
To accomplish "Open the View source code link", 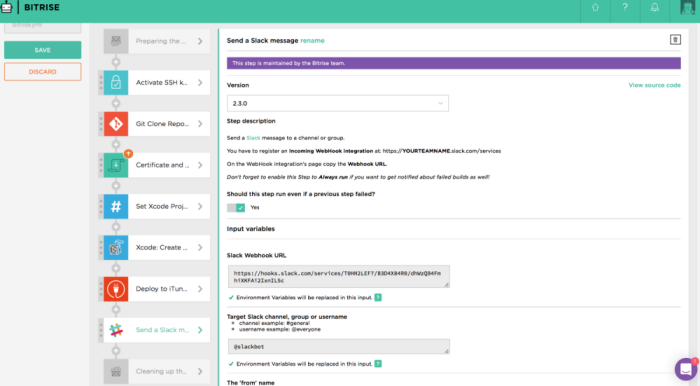I will point(654,85).
